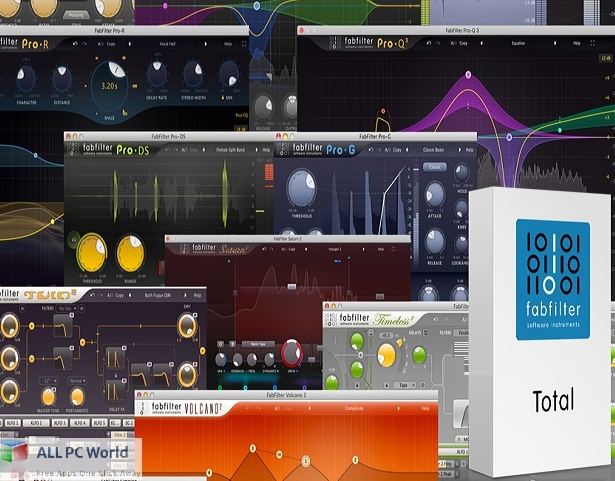Viewport: 615px width, 481px height.
Task: Click the crossover handle in Saturn 2 display
Action: [x=292, y=287]
